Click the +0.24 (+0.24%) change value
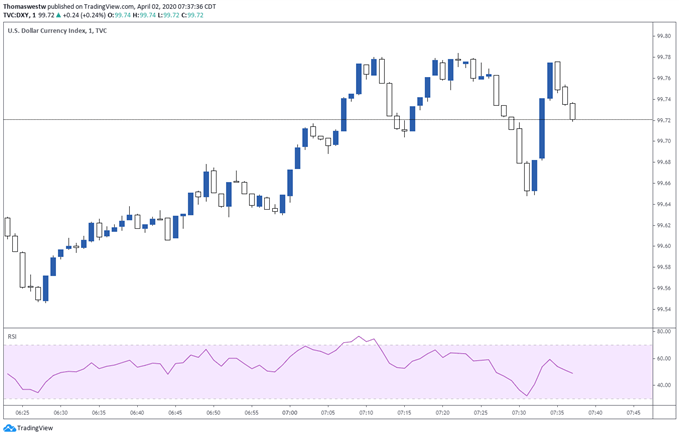The width and height of the screenshot is (679, 437). [84, 15]
